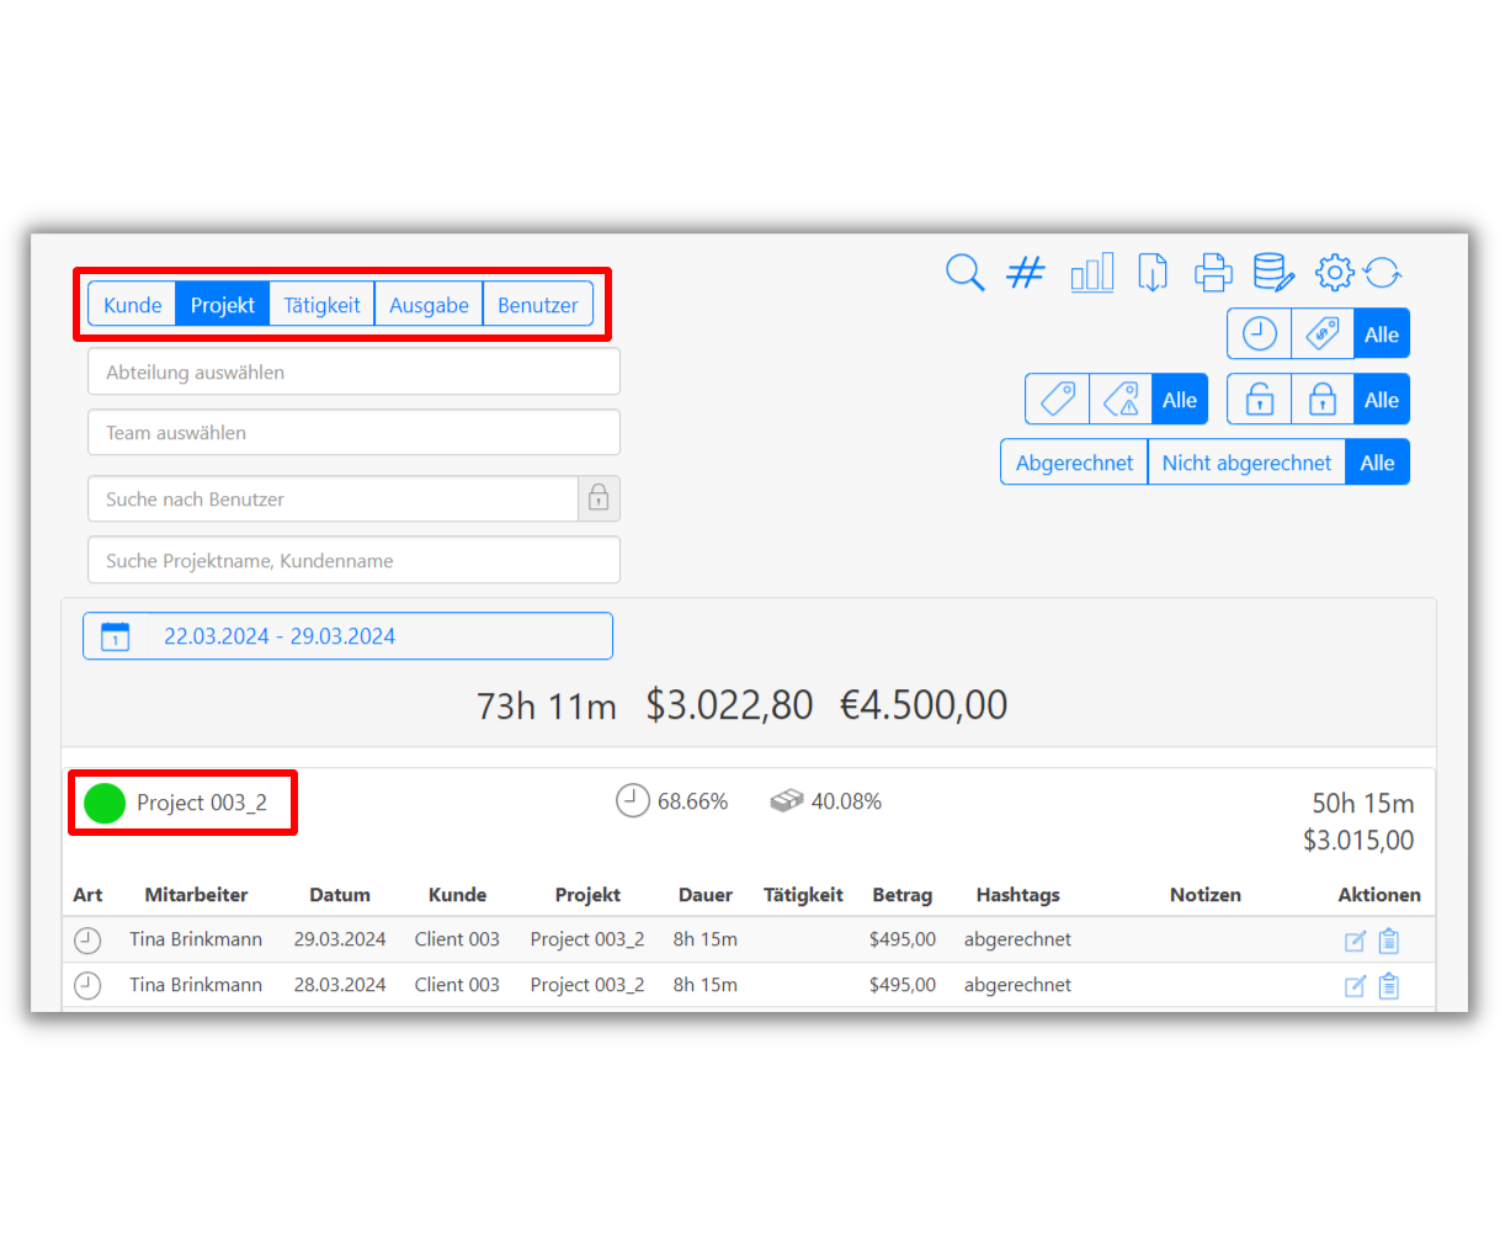This screenshot has height=1250, width=1500.
Task: Open the date range picker 22.03.2024 - 29.03.2024
Action: pyautogui.click(x=347, y=636)
